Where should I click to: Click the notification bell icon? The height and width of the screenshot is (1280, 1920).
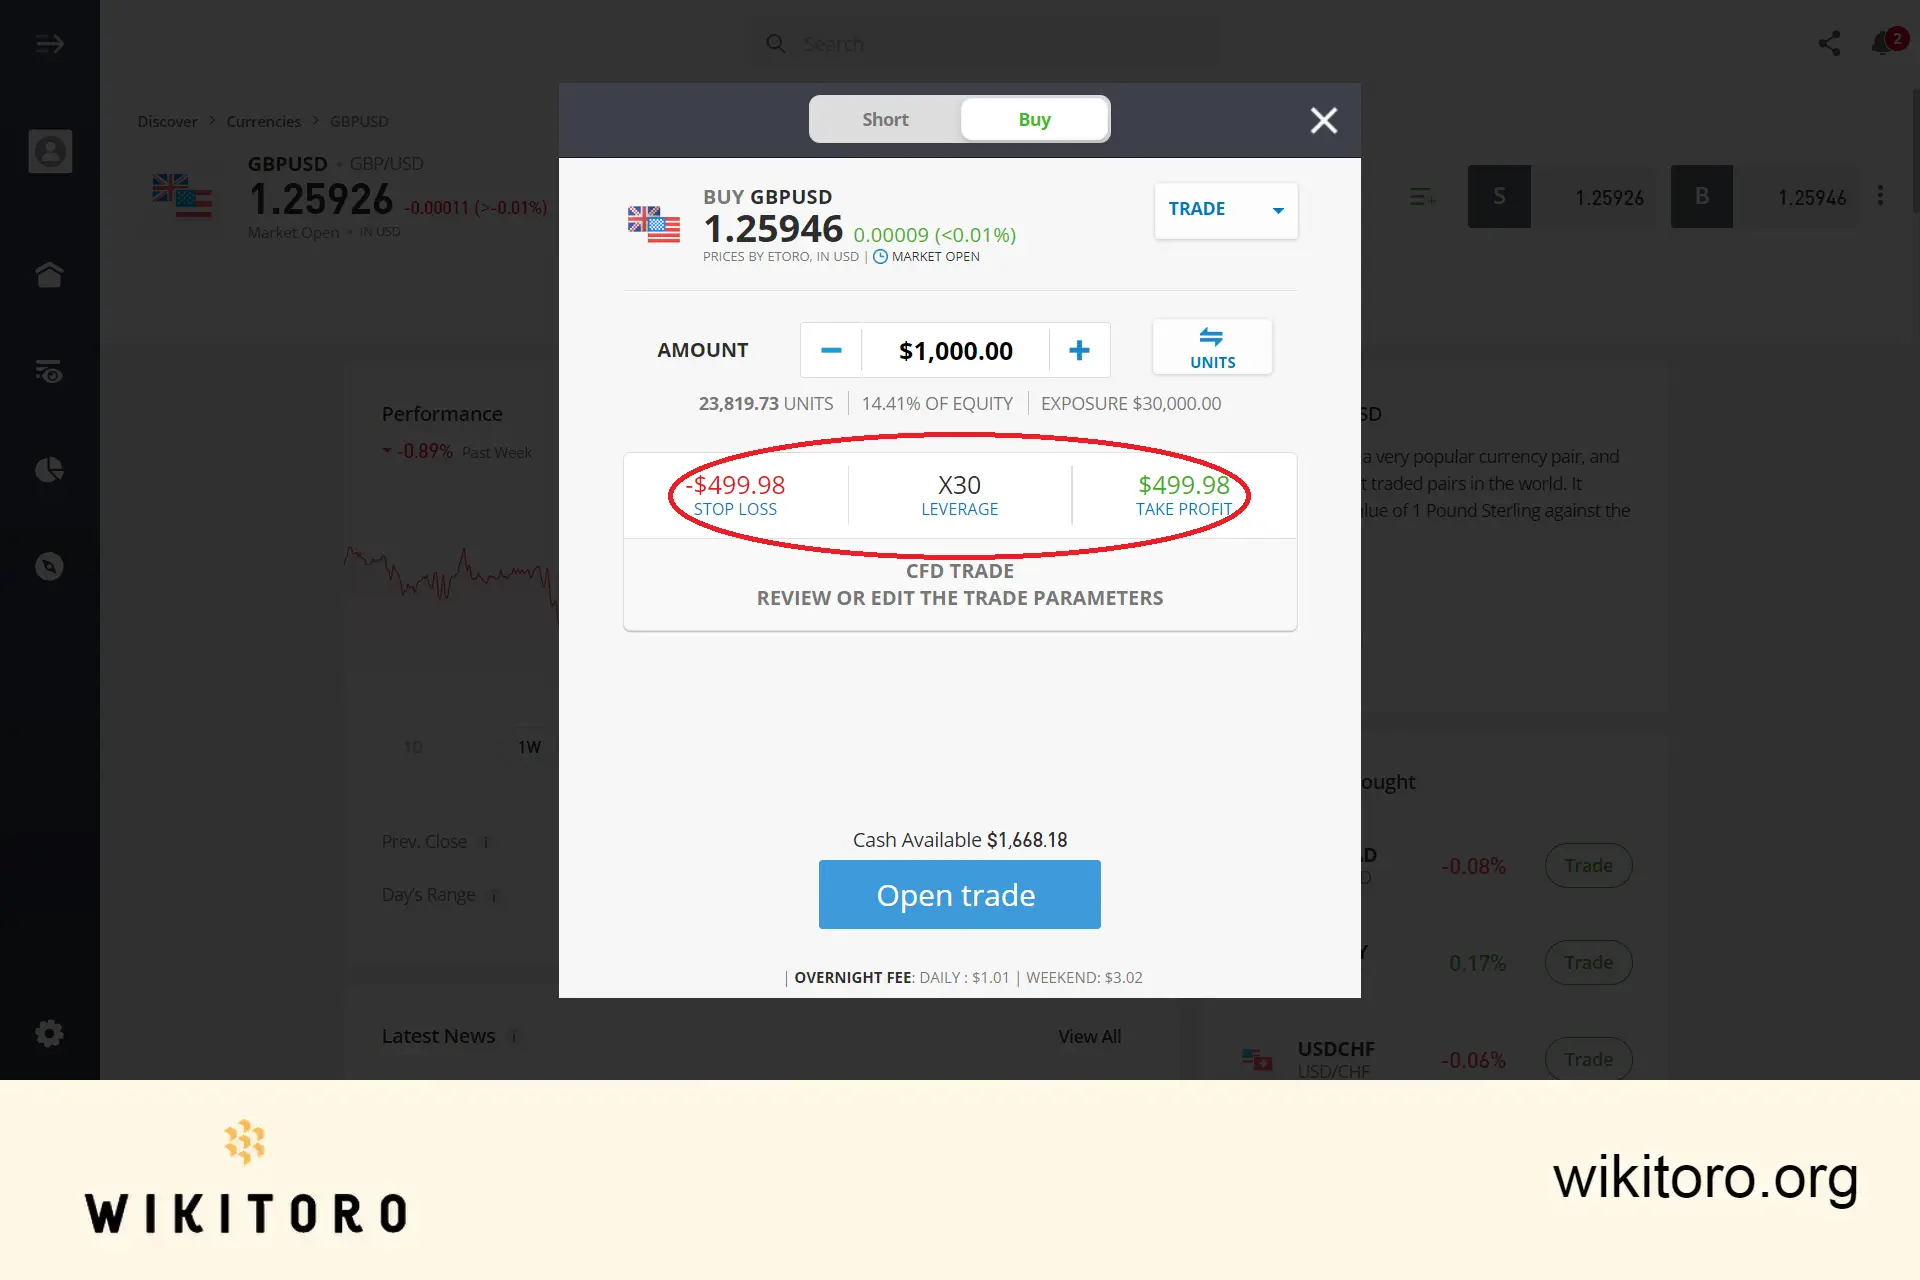pyautogui.click(x=1883, y=43)
